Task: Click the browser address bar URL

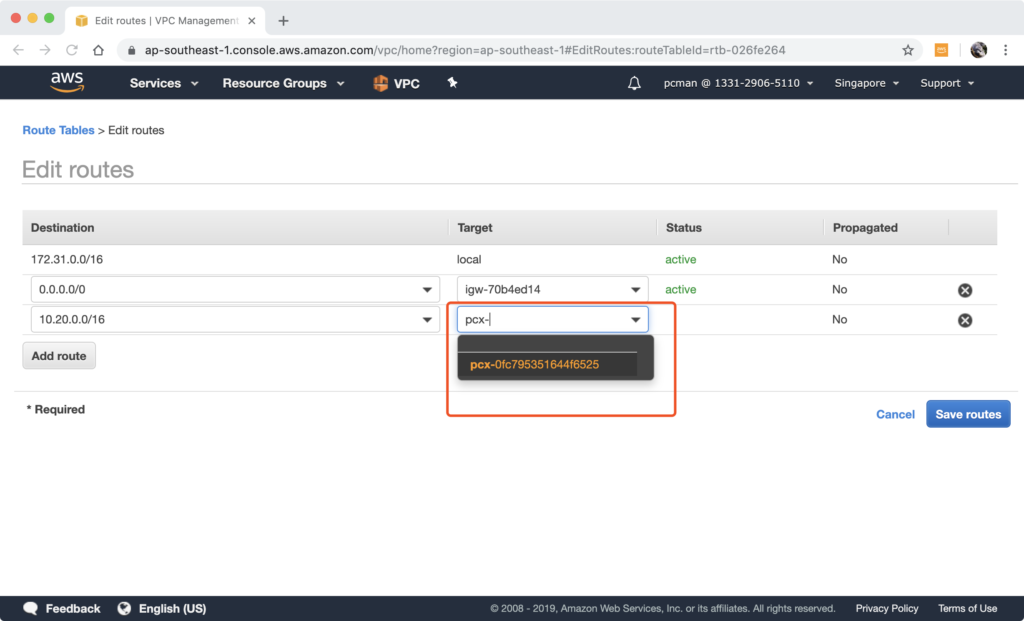Action: 465,50
